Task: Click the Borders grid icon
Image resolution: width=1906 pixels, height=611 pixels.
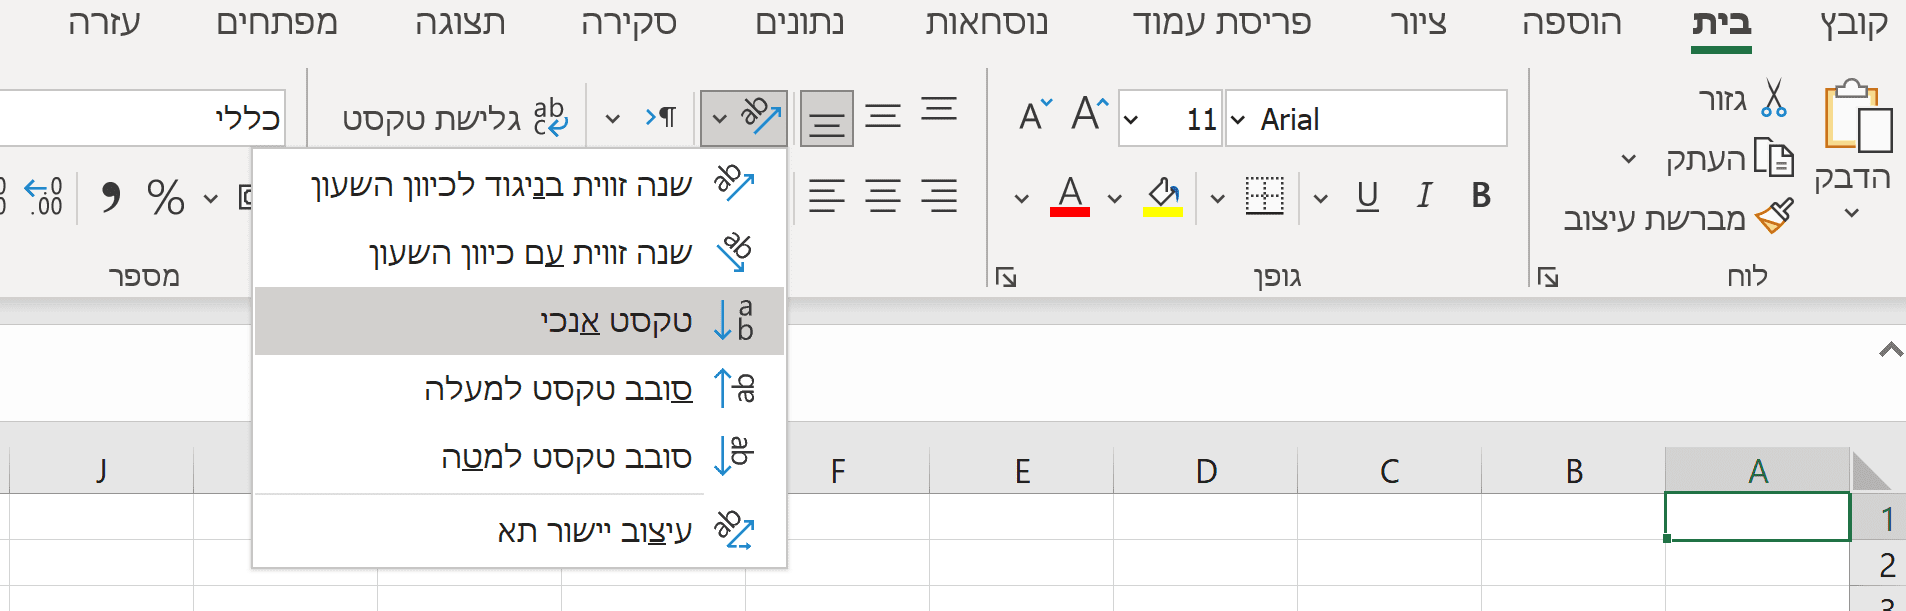Action: pos(1264,195)
